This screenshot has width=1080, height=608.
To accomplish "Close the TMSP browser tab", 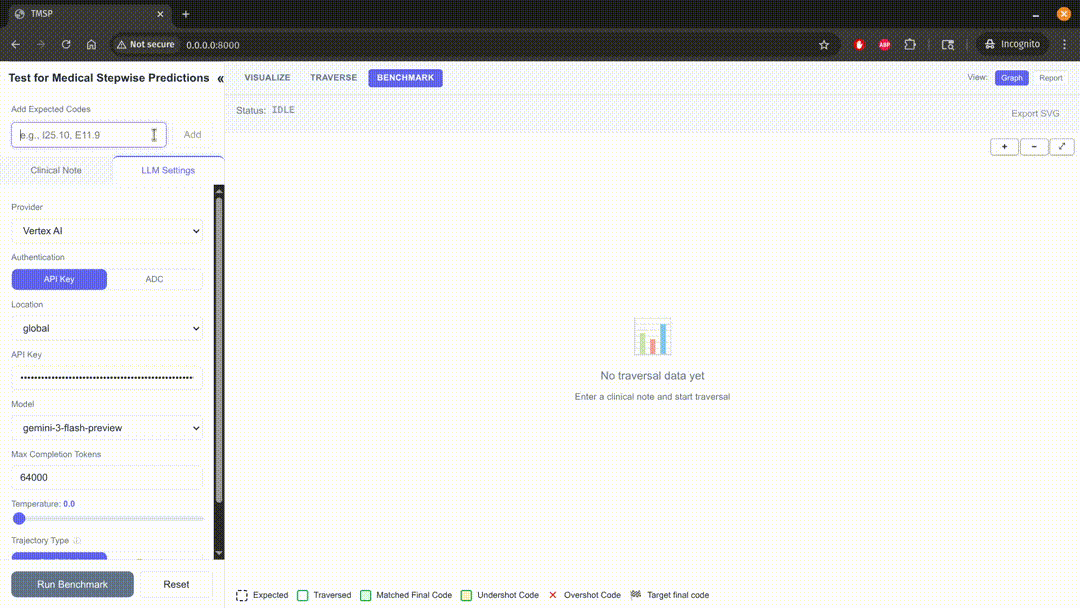I will click(x=160, y=14).
